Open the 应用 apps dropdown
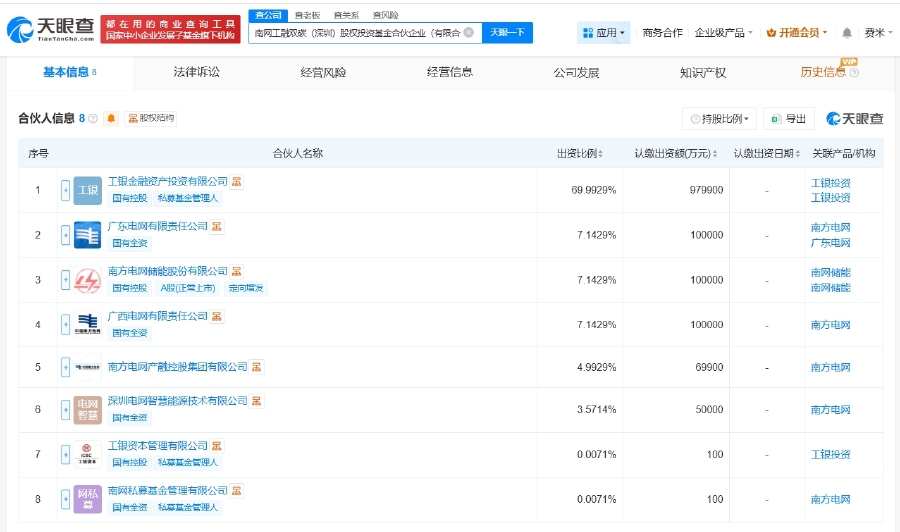The image size is (900, 532). click(x=603, y=33)
